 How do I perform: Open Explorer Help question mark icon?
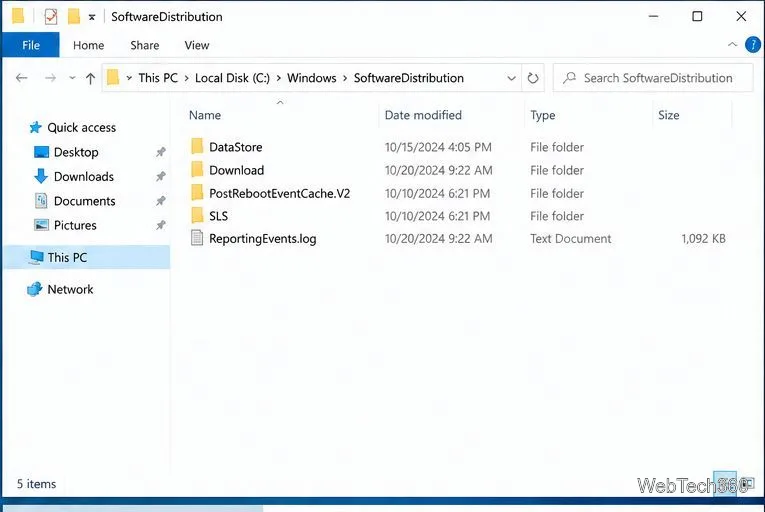tap(753, 45)
